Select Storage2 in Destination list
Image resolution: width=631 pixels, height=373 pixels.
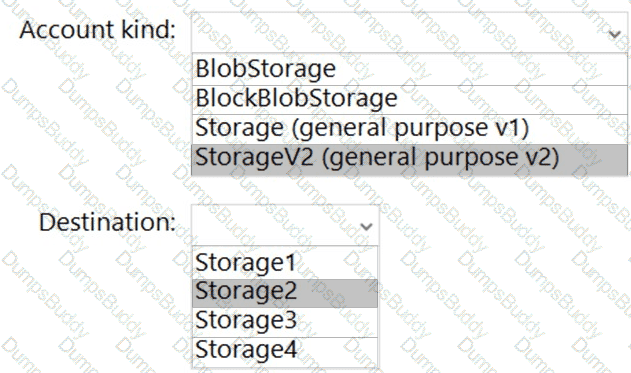coord(285,293)
